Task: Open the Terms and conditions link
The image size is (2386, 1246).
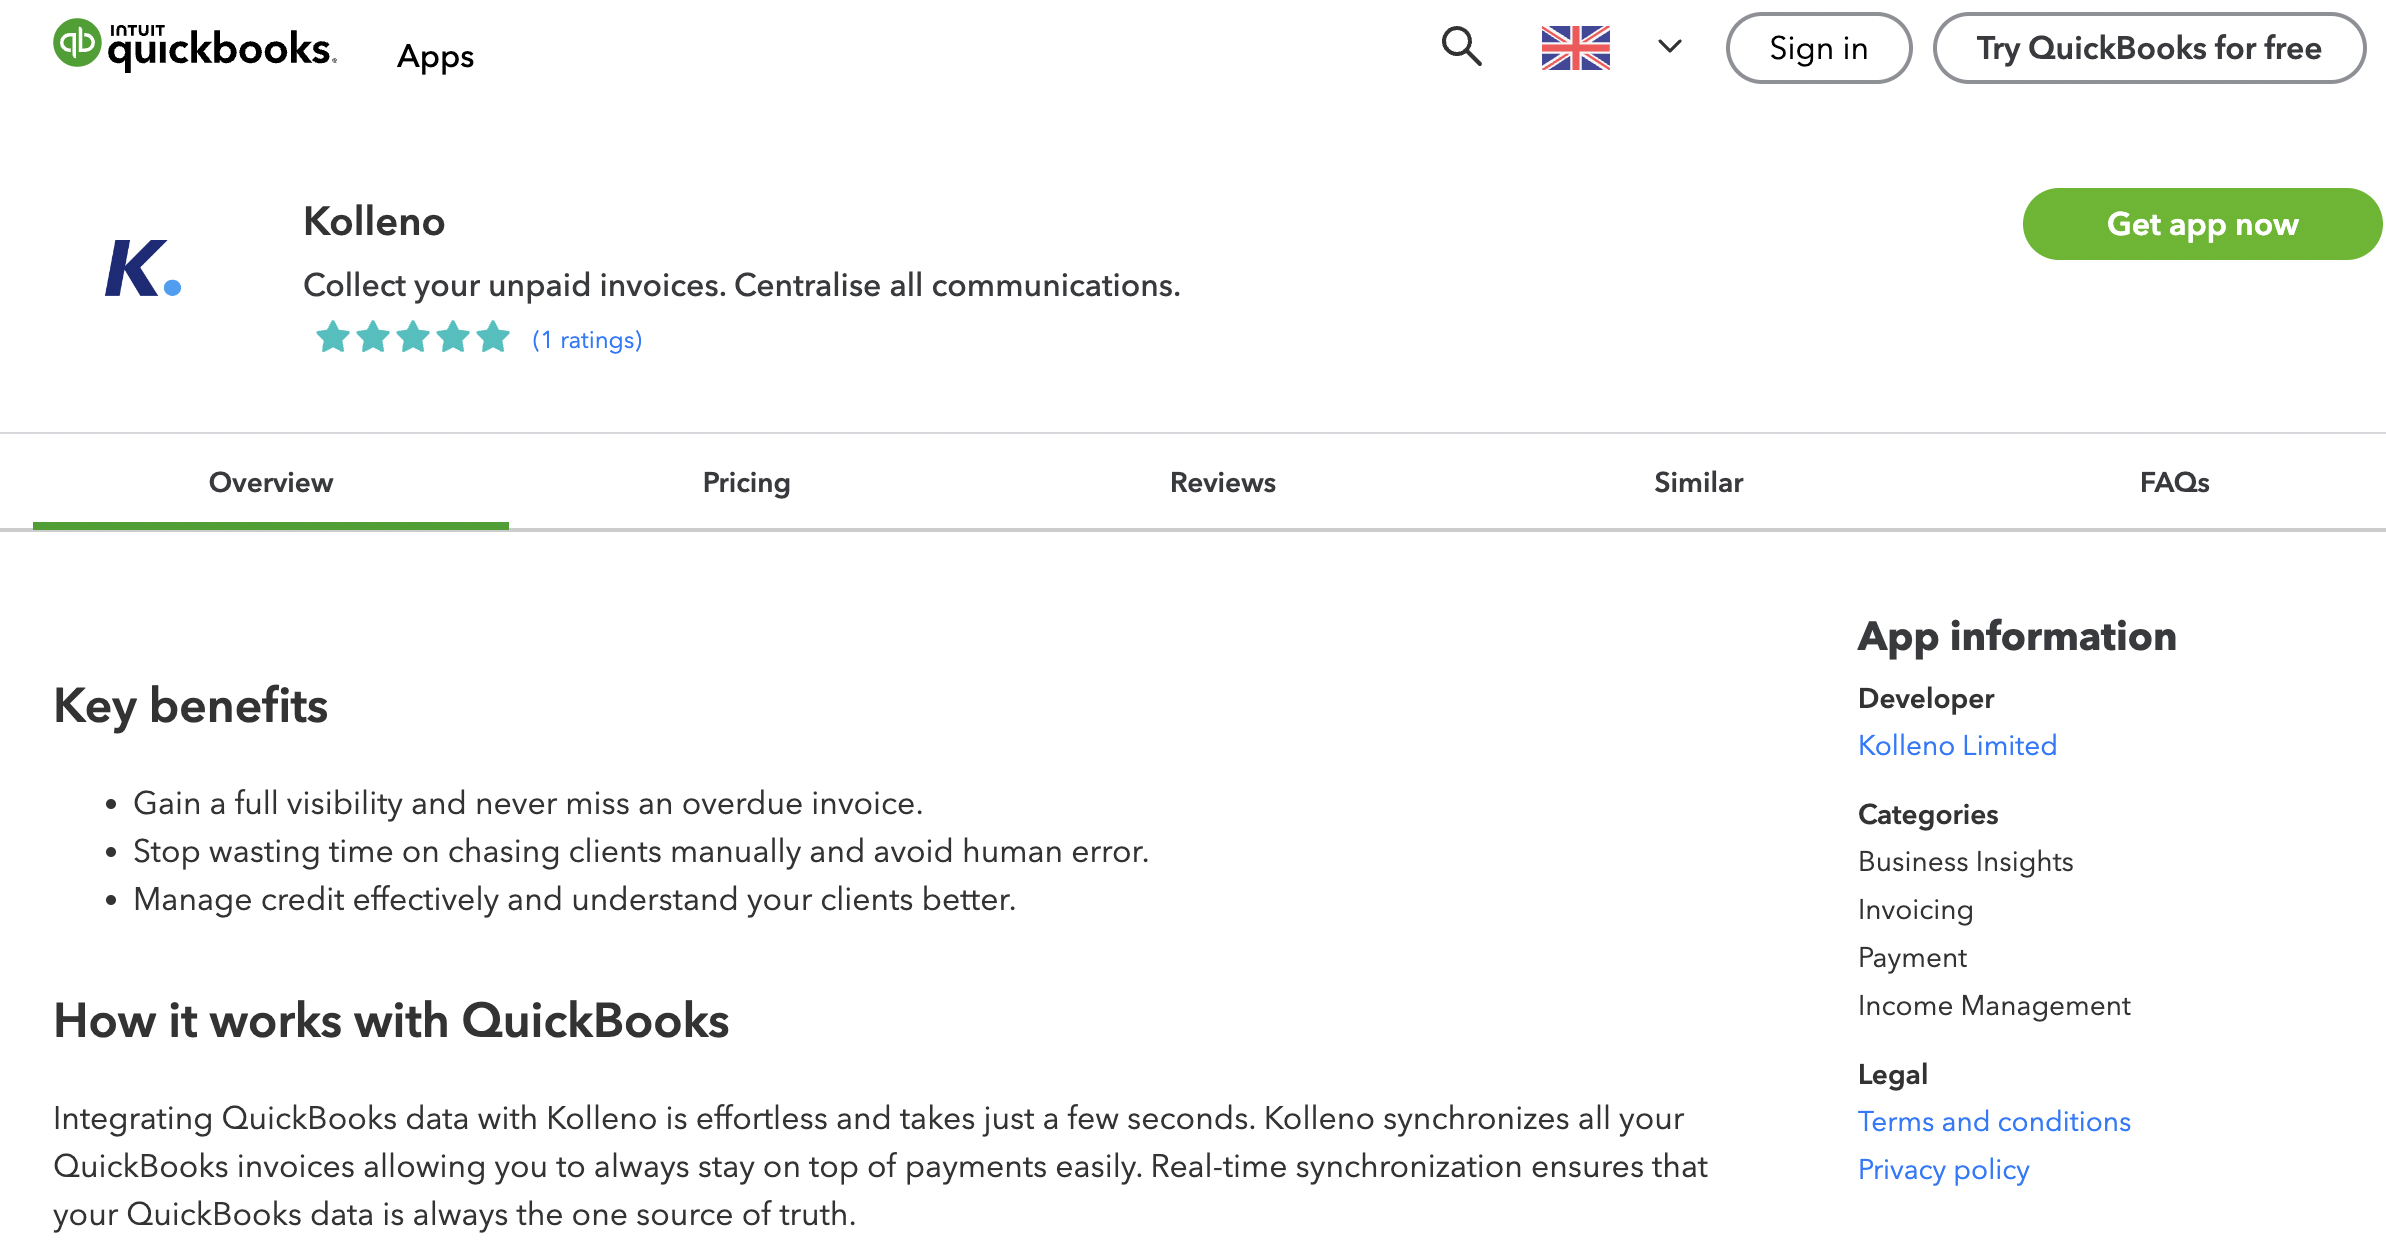Action: (x=1994, y=1122)
